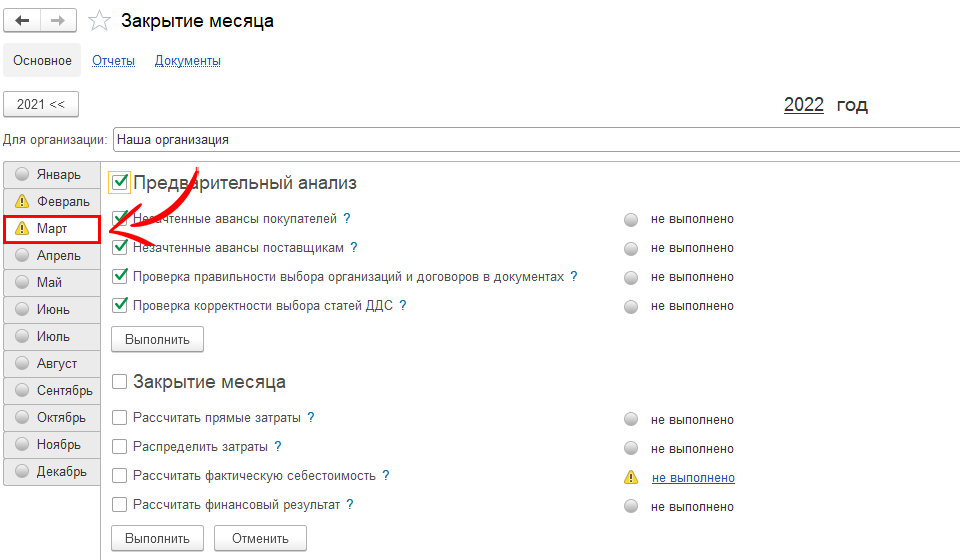
Task: Open the Документы tab
Action: 187,61
